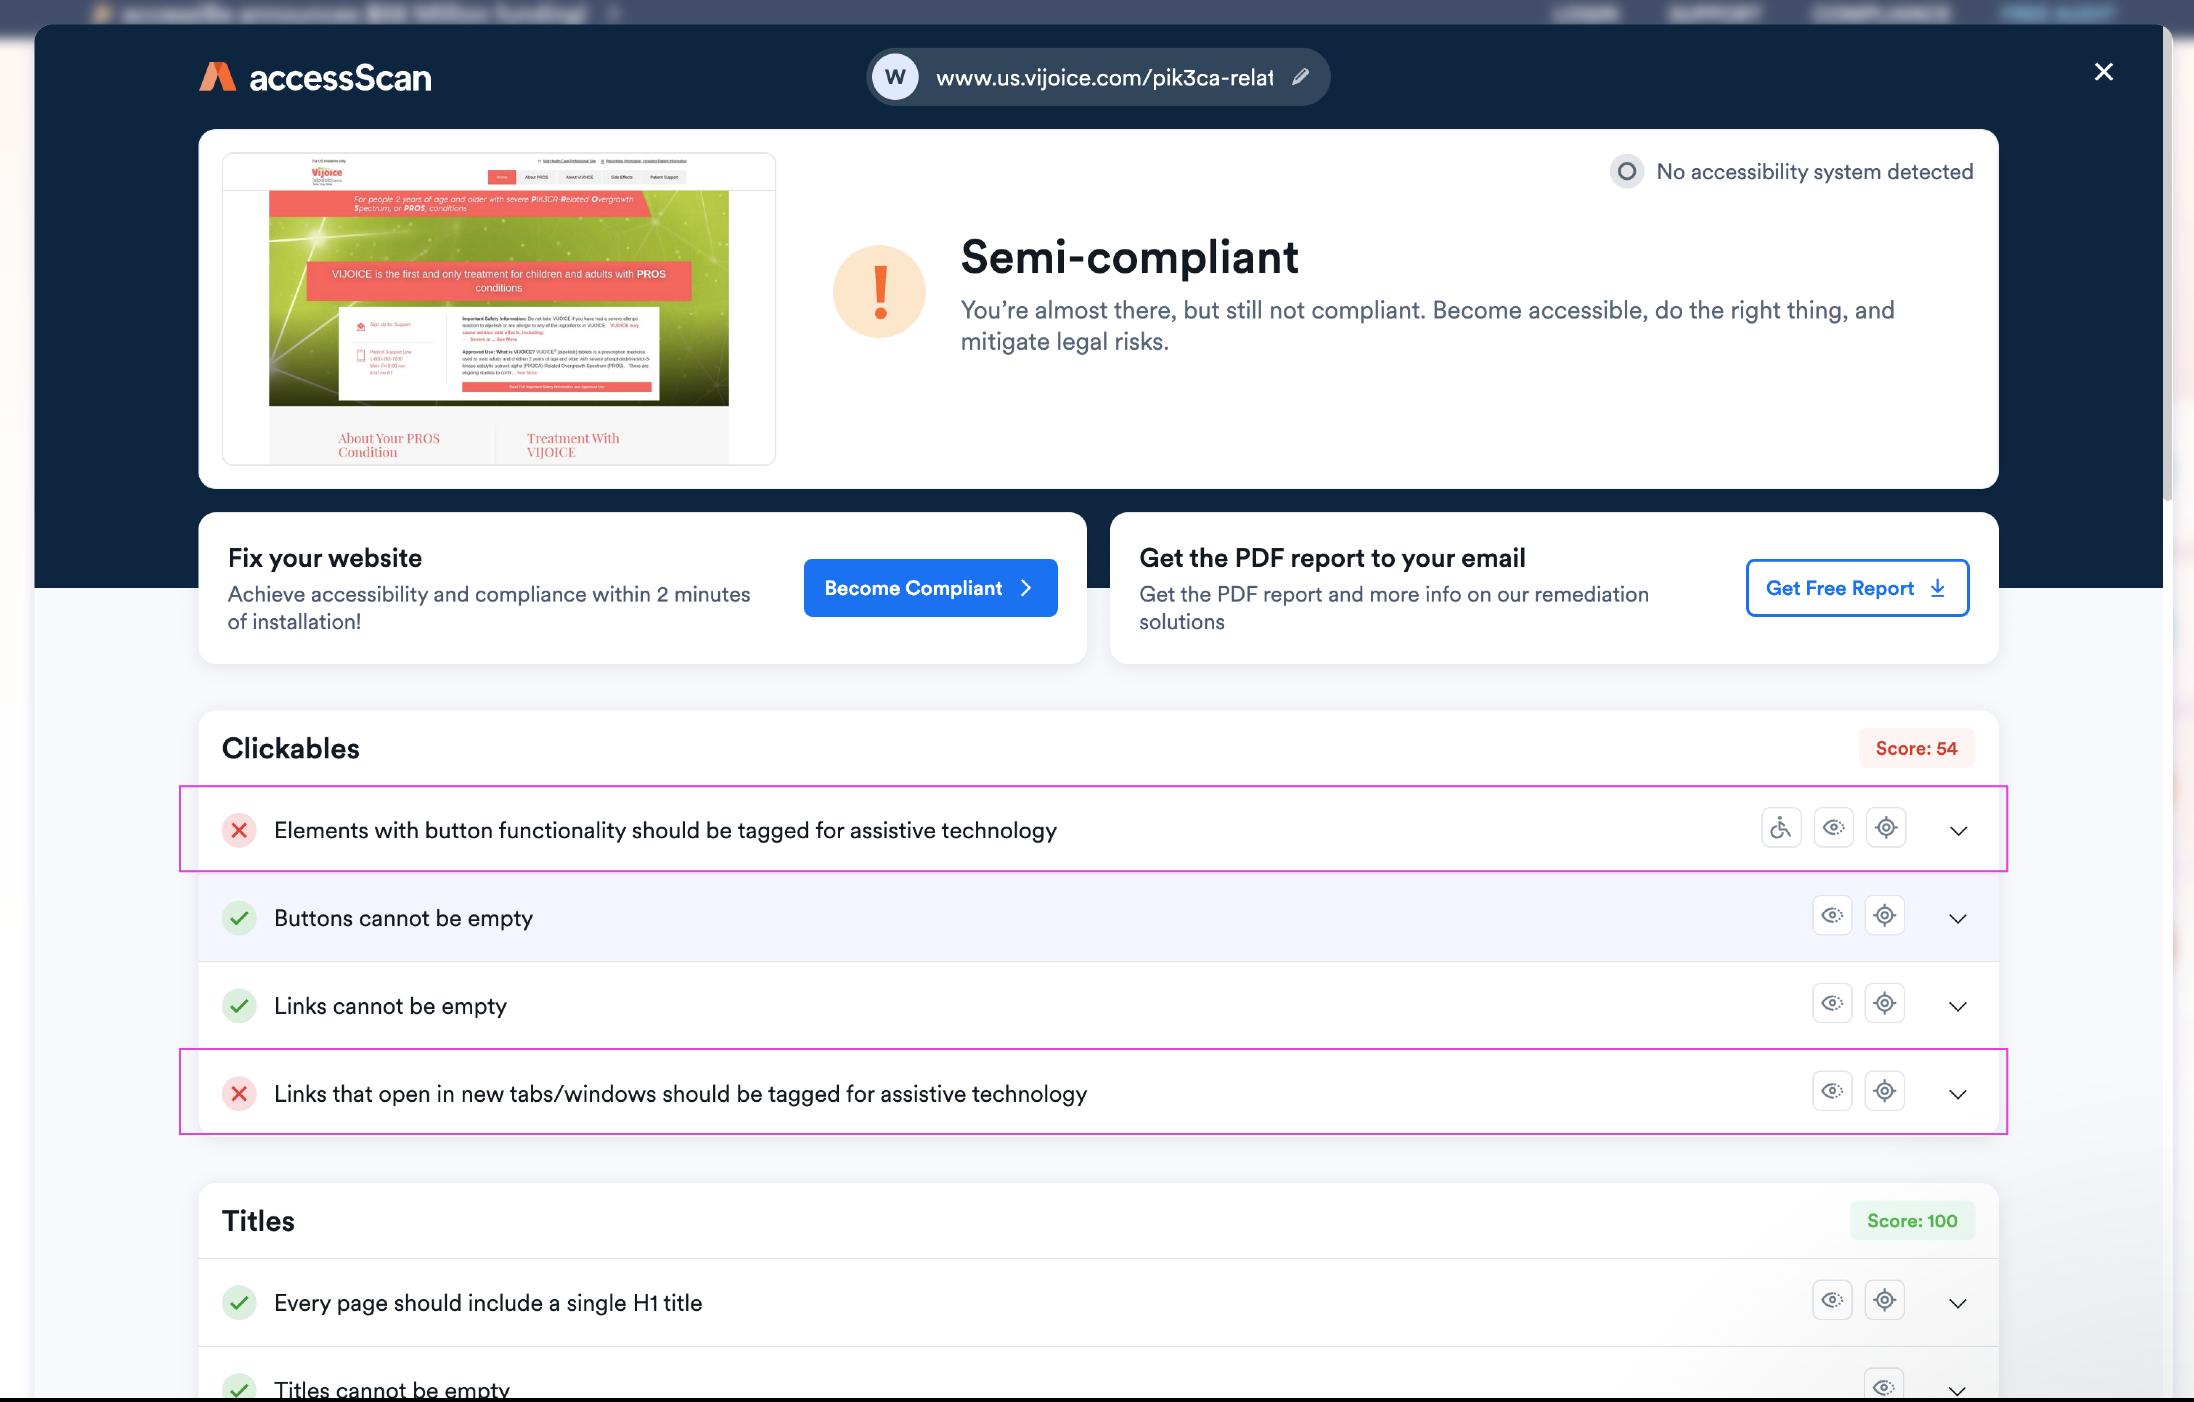Expand the 'Every page should include a single H1 title' row
Screen dimensions: 2194x1402
pyautogui.click(x=1957, y=1304)
